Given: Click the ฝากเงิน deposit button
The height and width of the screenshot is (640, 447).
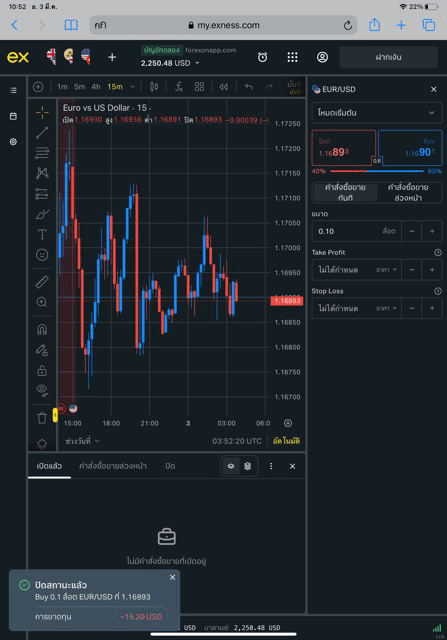Looking at the screenshot, I should coord(388,57).
